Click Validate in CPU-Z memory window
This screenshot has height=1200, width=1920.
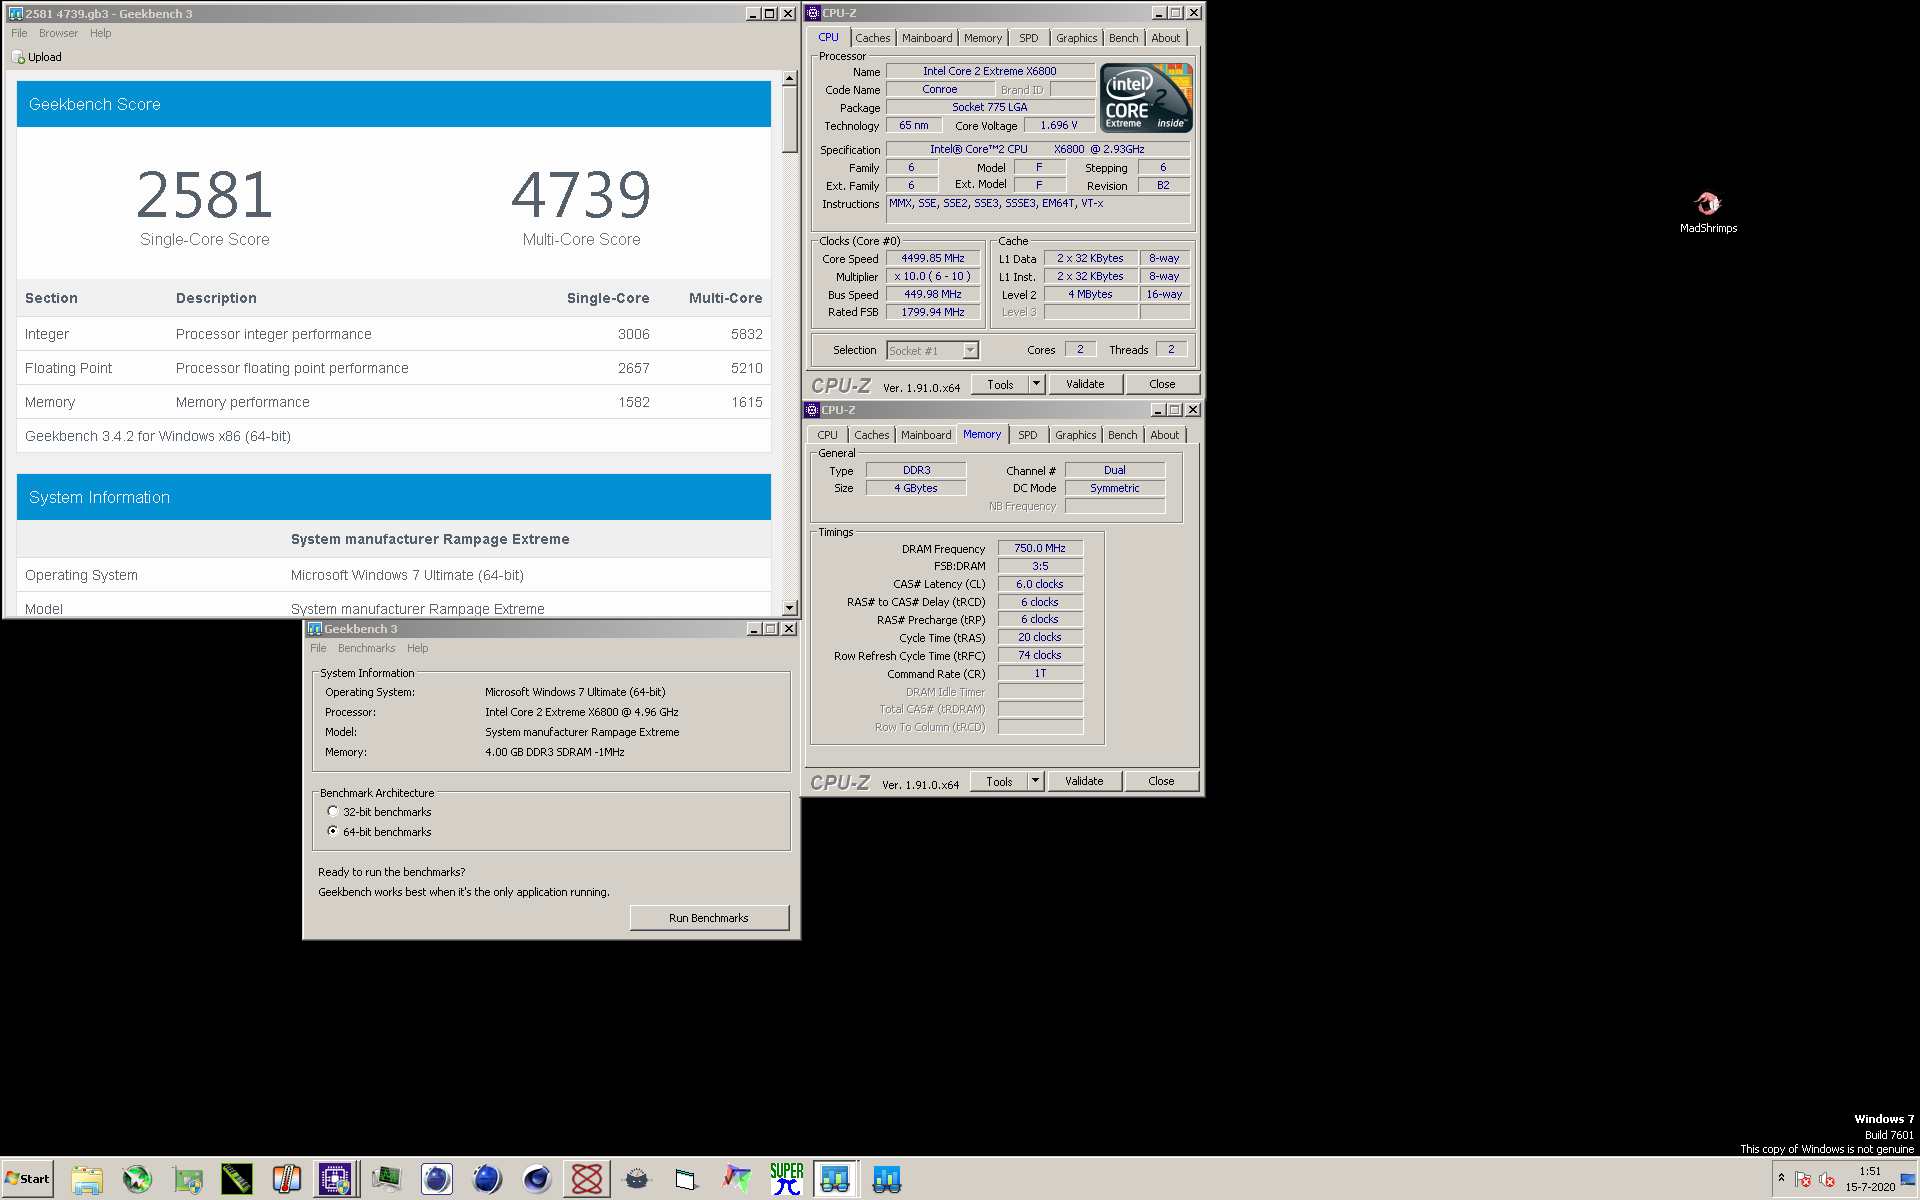tap(1084, 781)
